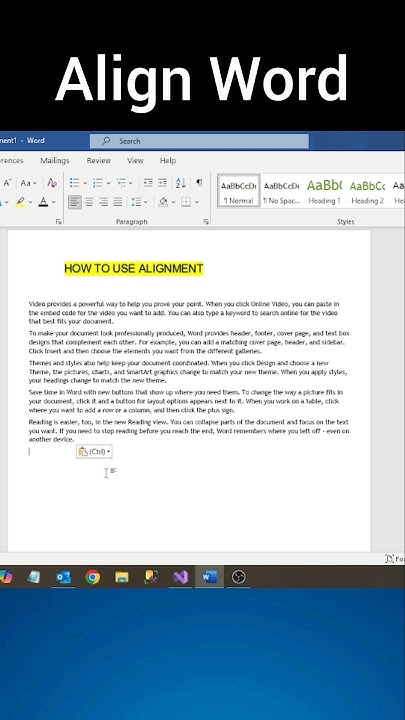Toggle Show/Hide paragraph marks
Viewport: 405px width, 720px height.
click(199, 183)
